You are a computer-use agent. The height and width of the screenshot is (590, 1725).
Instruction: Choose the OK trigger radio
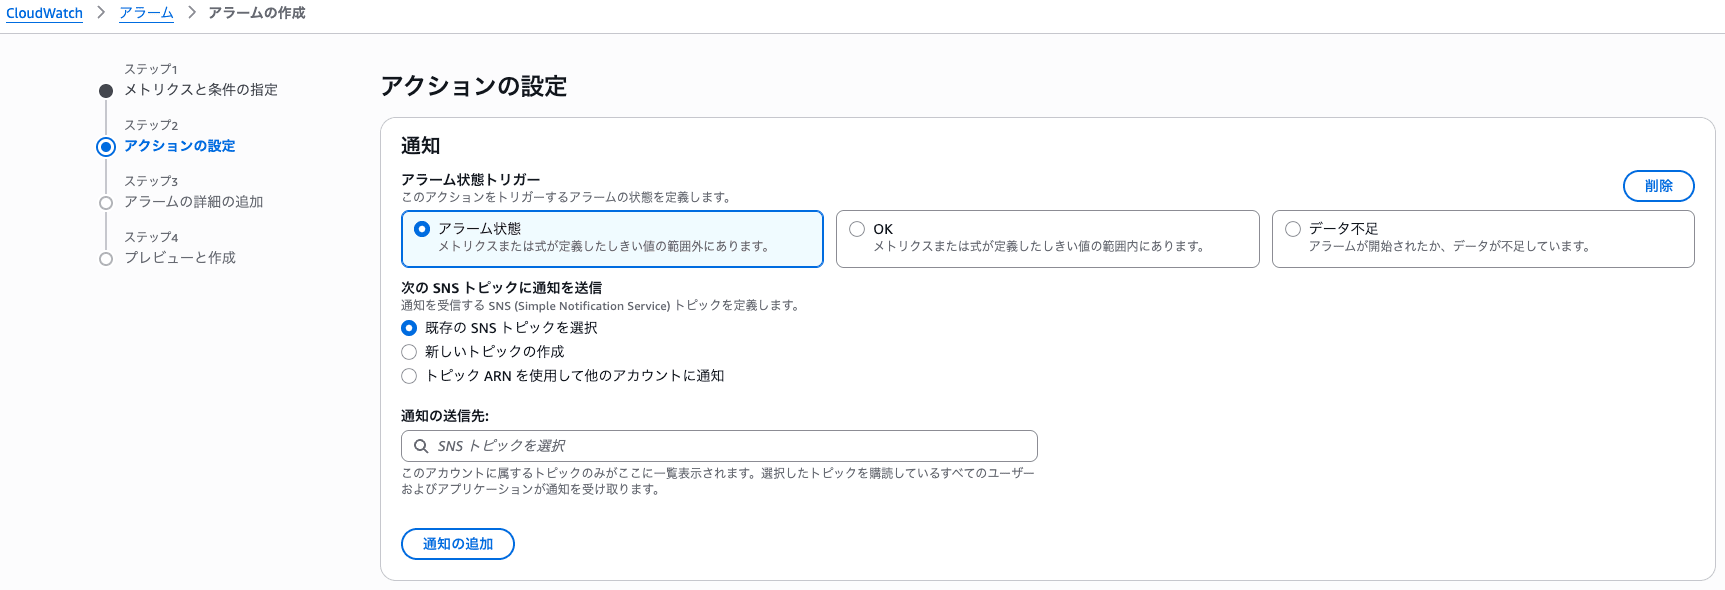(857, 229)
